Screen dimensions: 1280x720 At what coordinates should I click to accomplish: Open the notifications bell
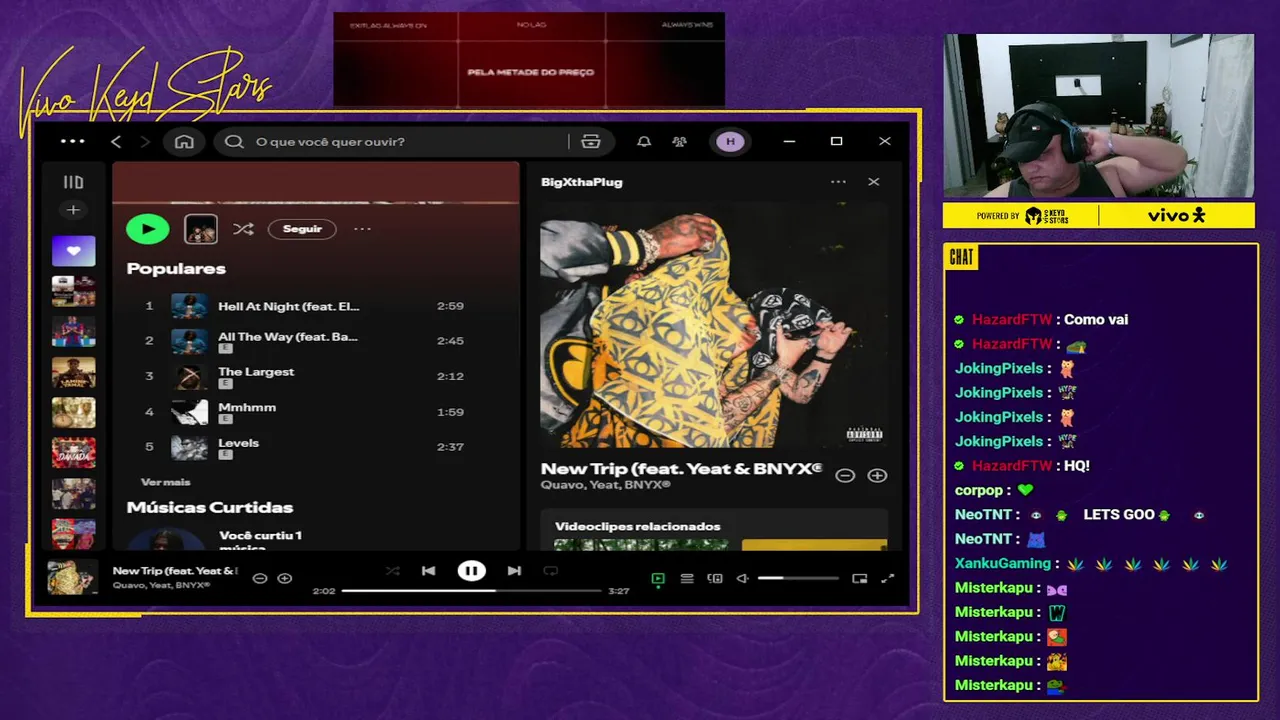pyautogui.click(x=644, y=142)
